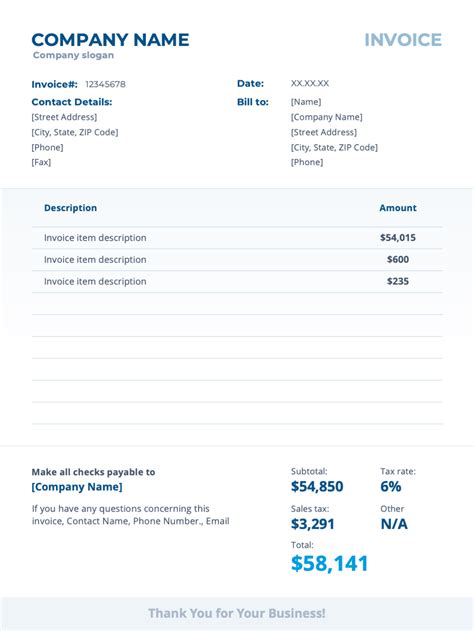Click the Thank You for Your Business banner
The height and width of the screenshot is (631, 474).
coord(237,613)
